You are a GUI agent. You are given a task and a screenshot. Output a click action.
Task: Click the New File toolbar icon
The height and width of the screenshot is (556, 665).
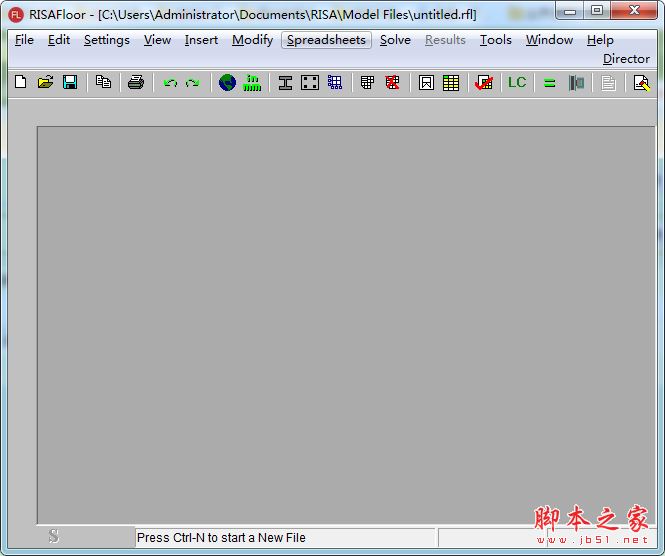(x=20, y=82)
